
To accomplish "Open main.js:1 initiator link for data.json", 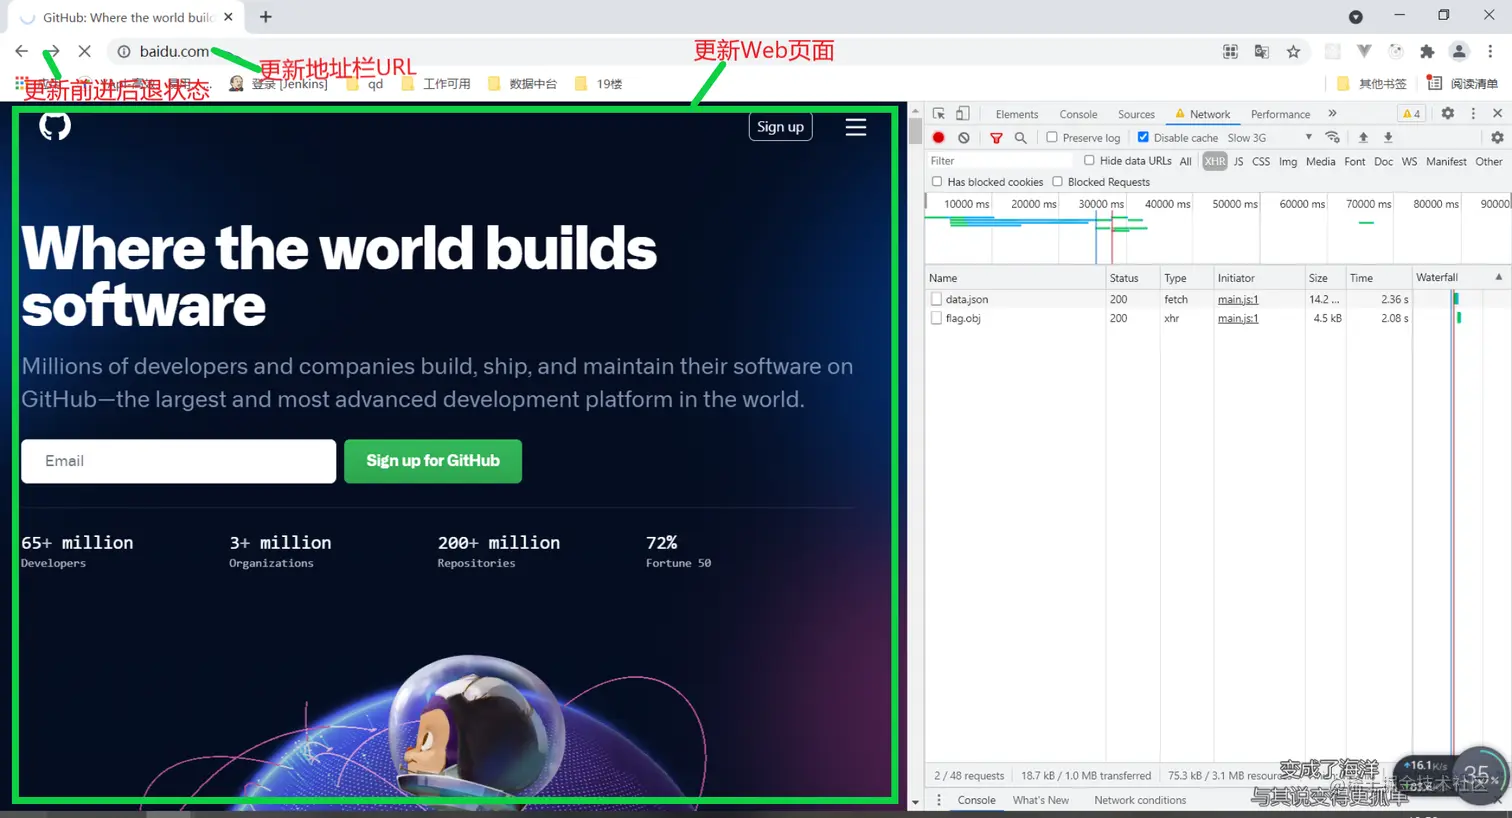I will [x=1238, y=299].
